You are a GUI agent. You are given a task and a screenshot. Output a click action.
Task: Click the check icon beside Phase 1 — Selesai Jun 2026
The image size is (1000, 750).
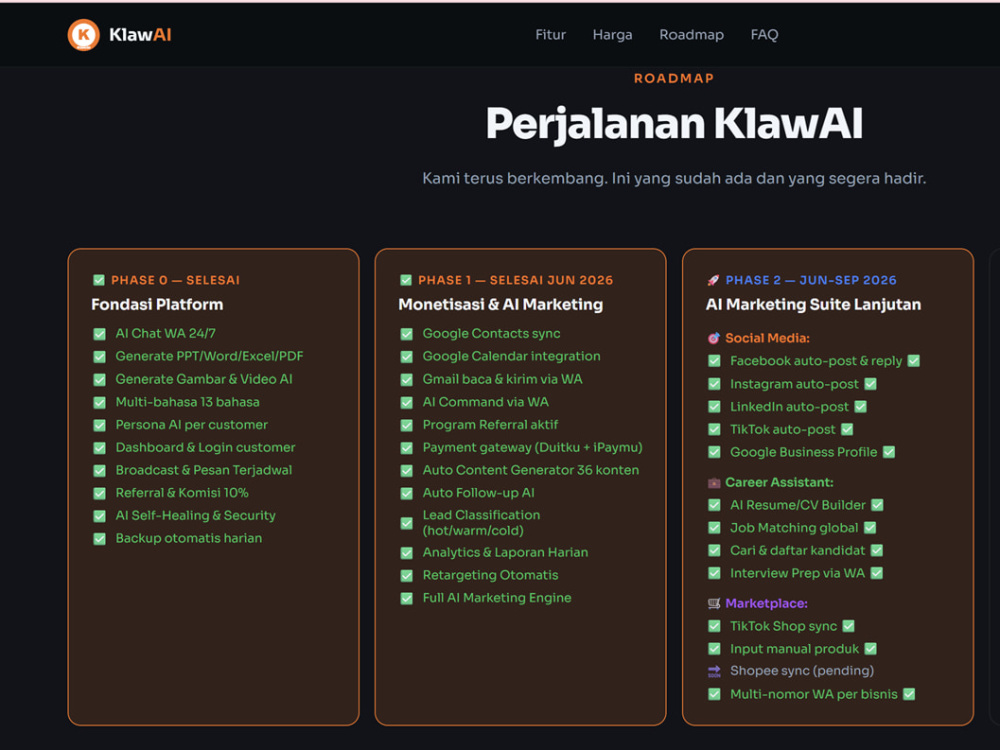406,280
